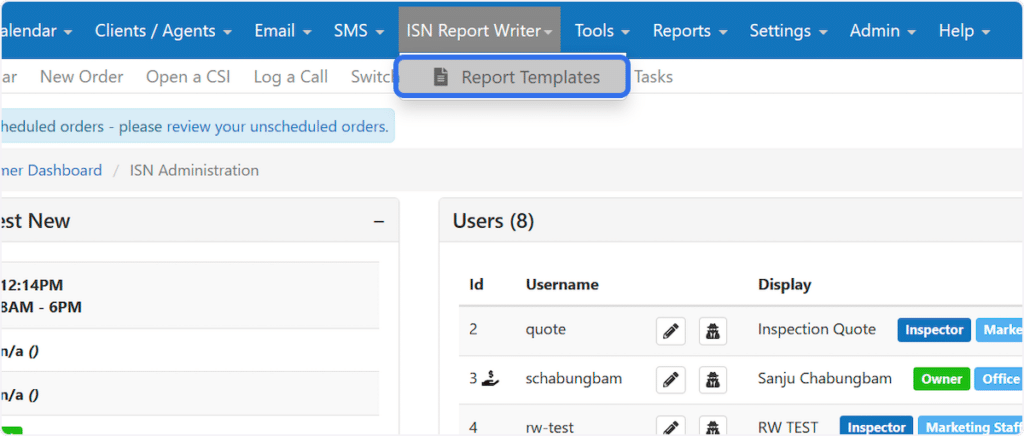Open a CSI from the quick links
This screenshot has height=436, width=1024.
pyautogui.click(x=188, y=77)
